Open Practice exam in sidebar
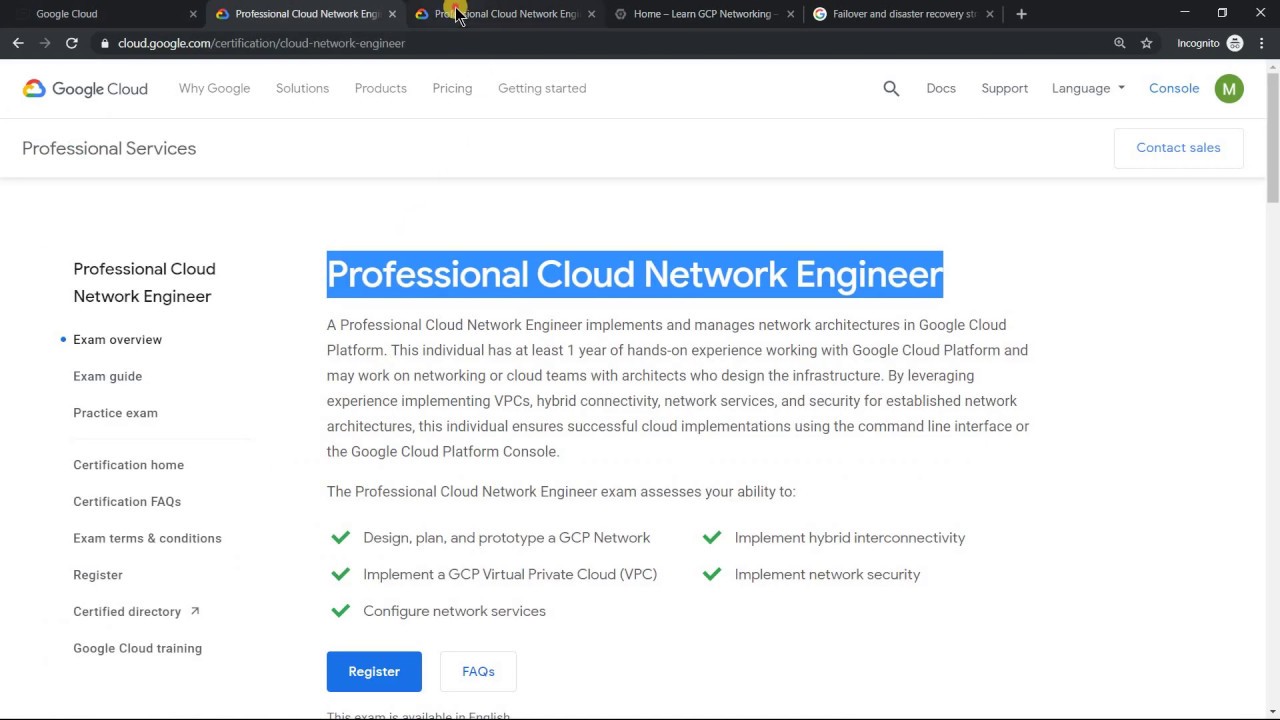 pos(115,413)
